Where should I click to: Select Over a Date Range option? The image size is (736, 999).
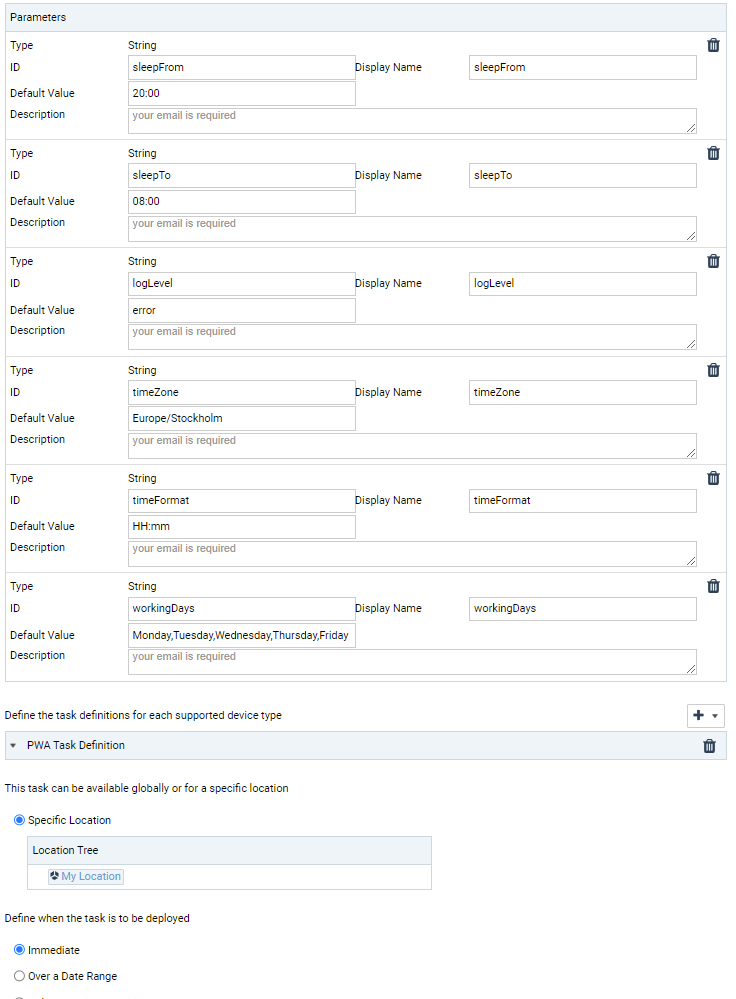(x=19, y=976)
